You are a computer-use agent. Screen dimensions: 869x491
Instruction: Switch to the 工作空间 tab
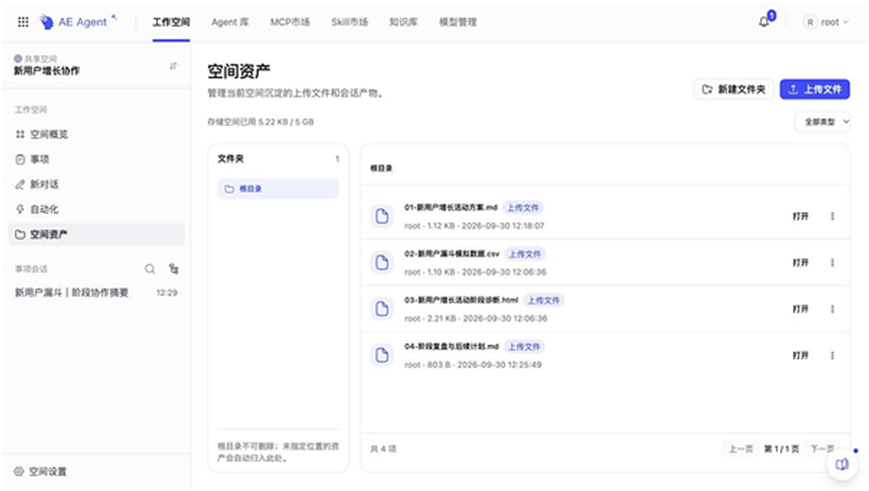click(171, 22)
